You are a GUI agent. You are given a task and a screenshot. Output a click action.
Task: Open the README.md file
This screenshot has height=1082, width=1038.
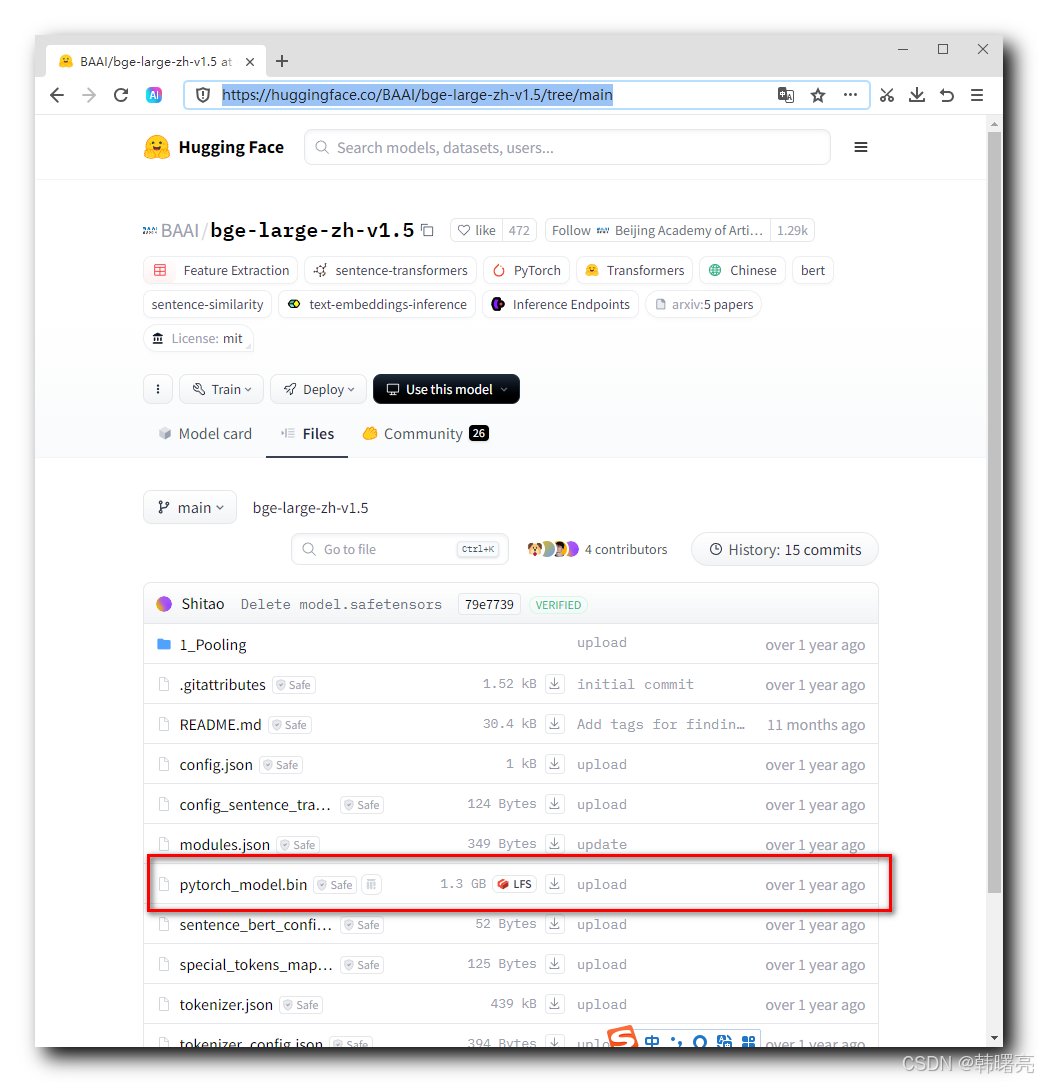click(x=220, y=725)
